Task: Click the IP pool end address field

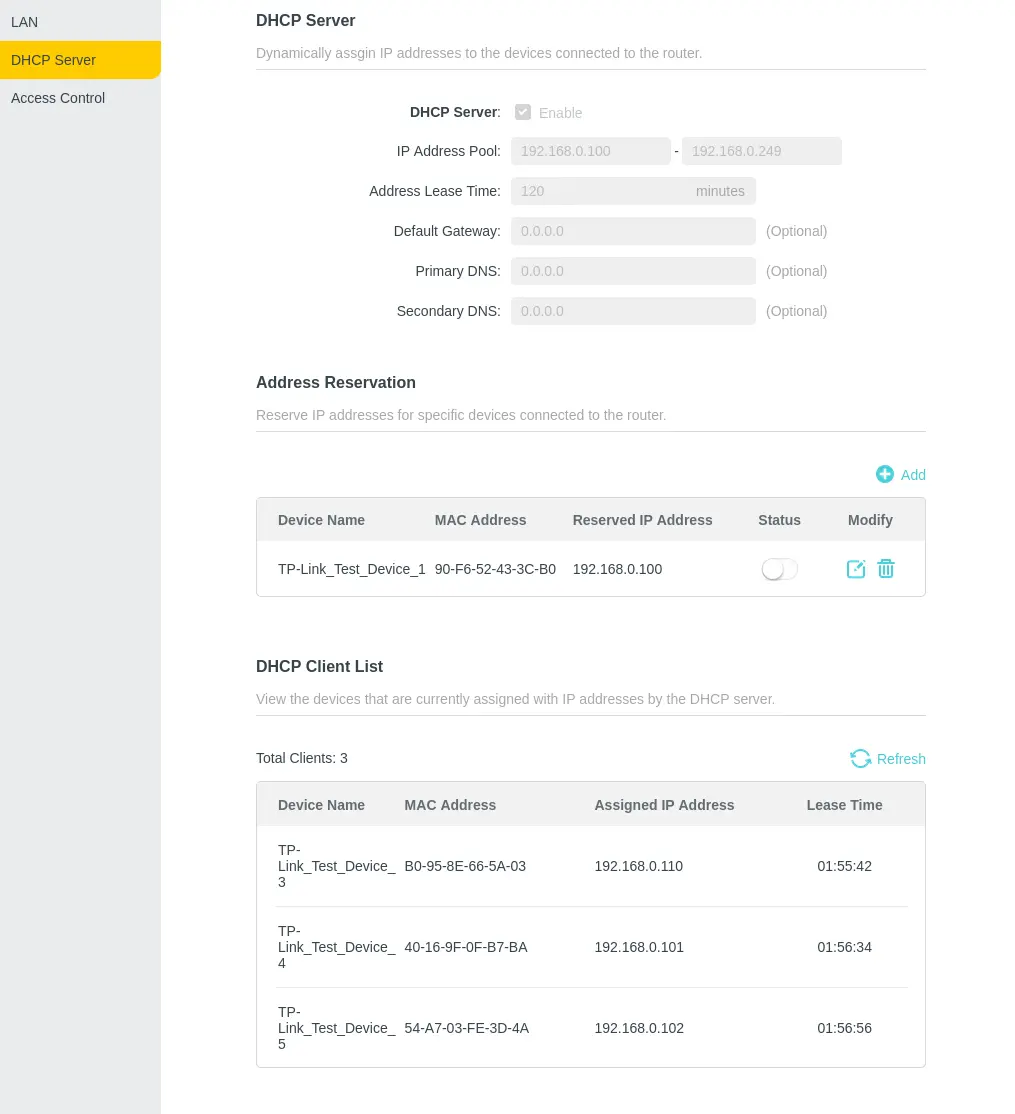Action: 761,151
